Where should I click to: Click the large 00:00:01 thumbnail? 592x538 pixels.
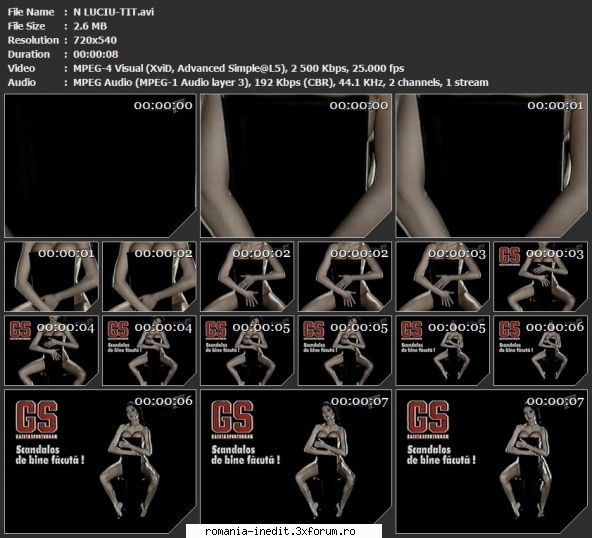pyautogui.click(x=492, y=166)
